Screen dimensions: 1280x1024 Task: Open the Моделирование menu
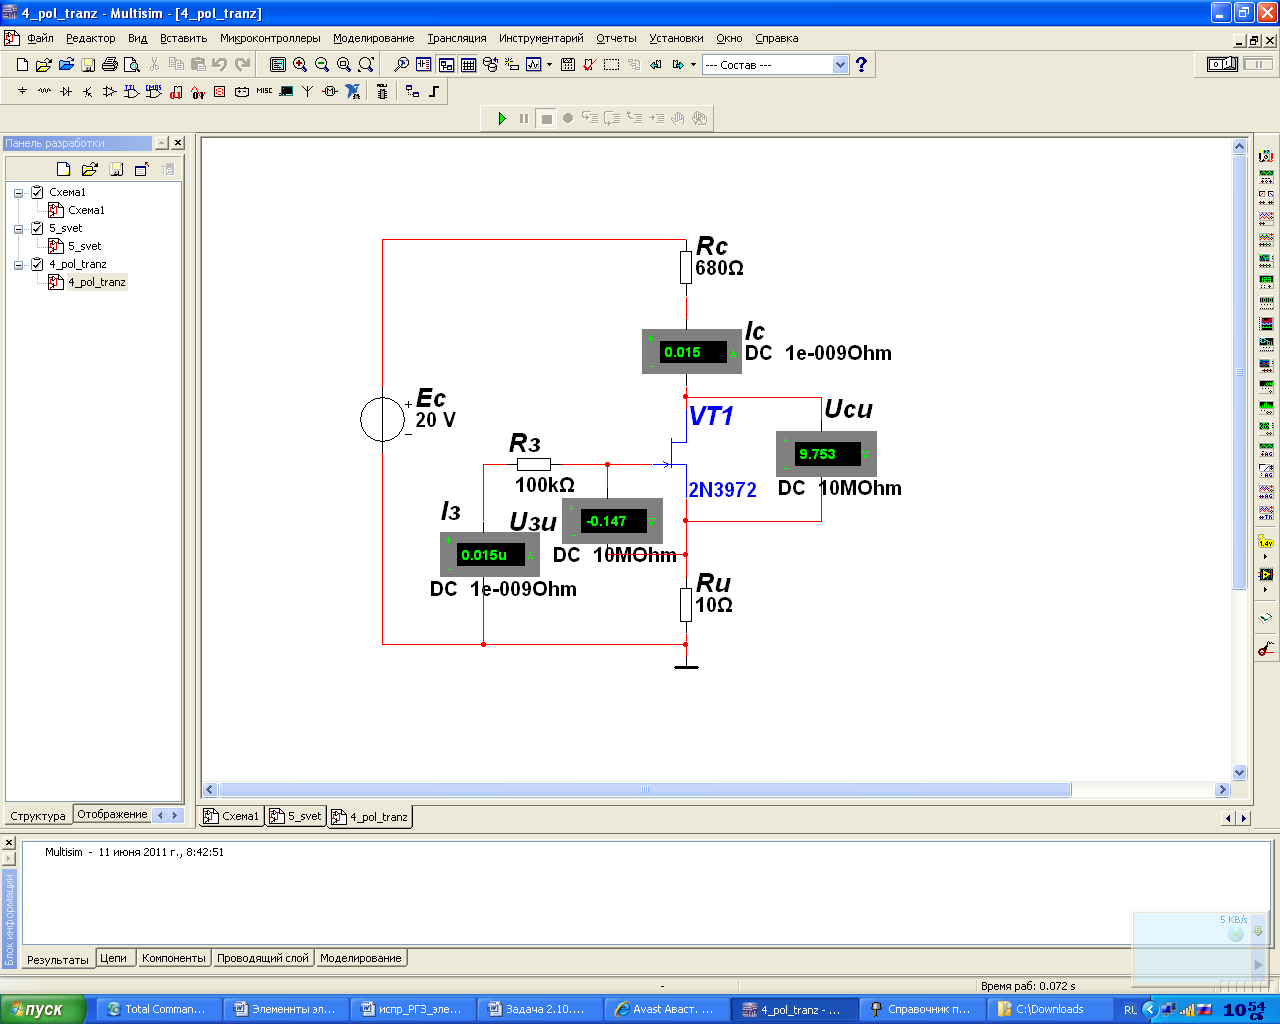pos(373,38)
